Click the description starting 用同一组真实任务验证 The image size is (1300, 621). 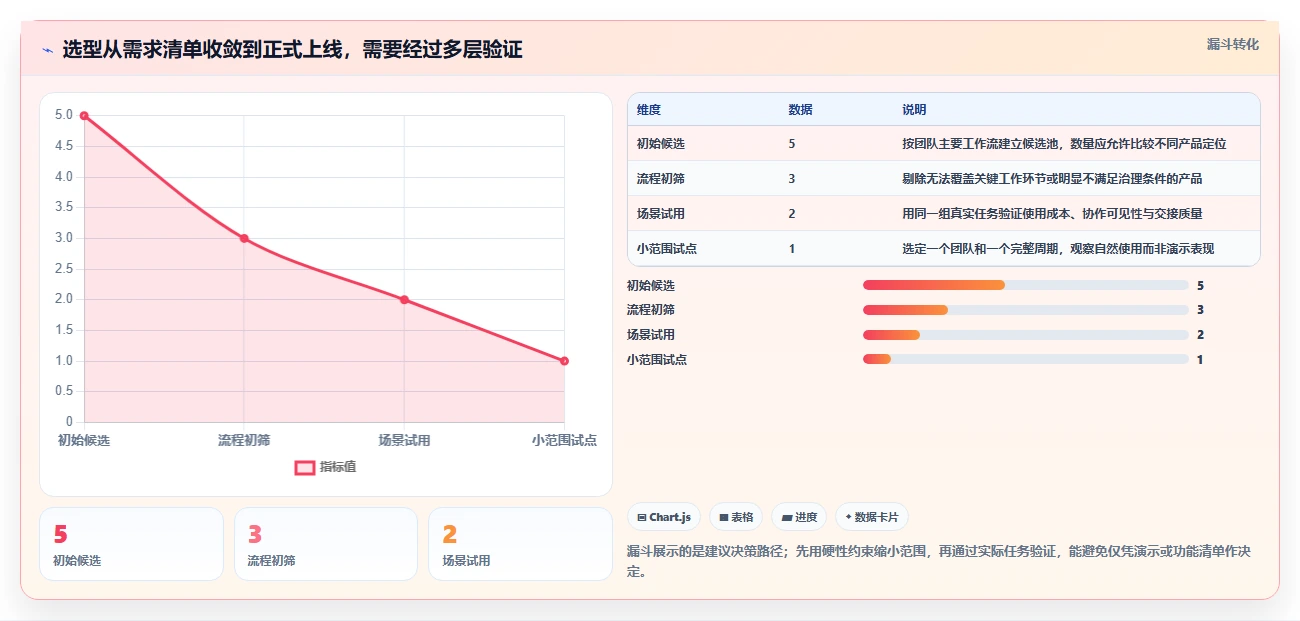[1052, 214]
